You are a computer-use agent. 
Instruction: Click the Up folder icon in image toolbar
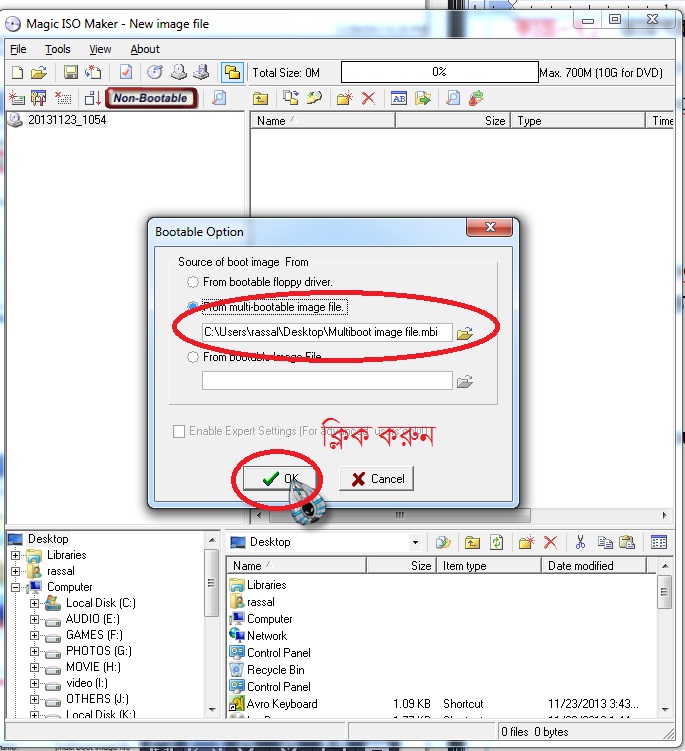tap(260, 98)
